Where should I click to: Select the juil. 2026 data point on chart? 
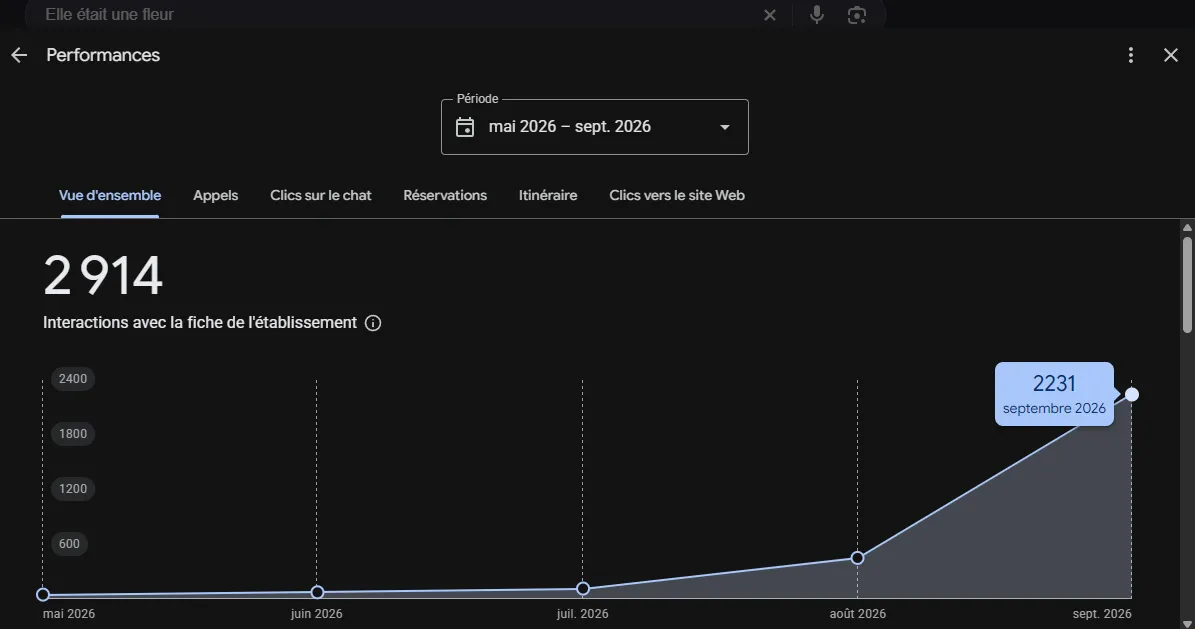(x=583, y=589)
